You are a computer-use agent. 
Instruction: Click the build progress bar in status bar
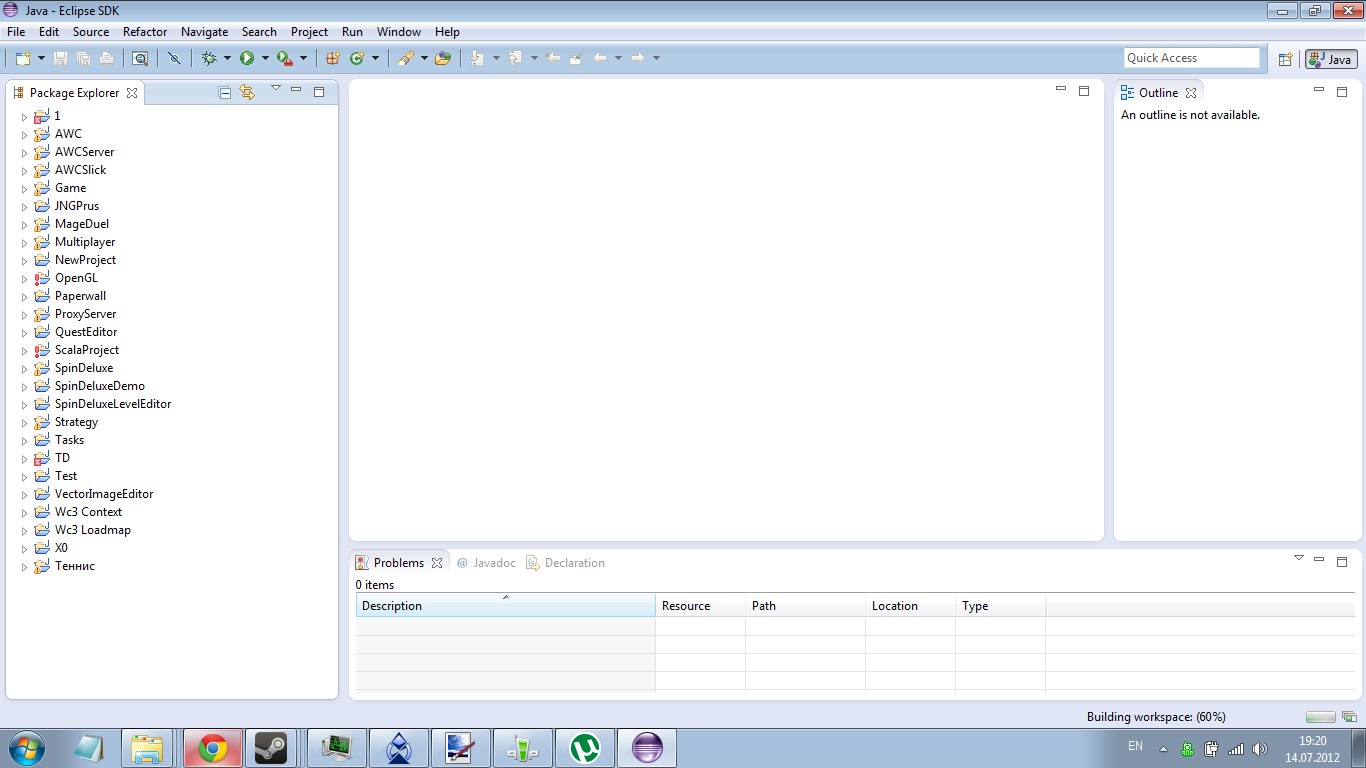tap(1321, 717)
